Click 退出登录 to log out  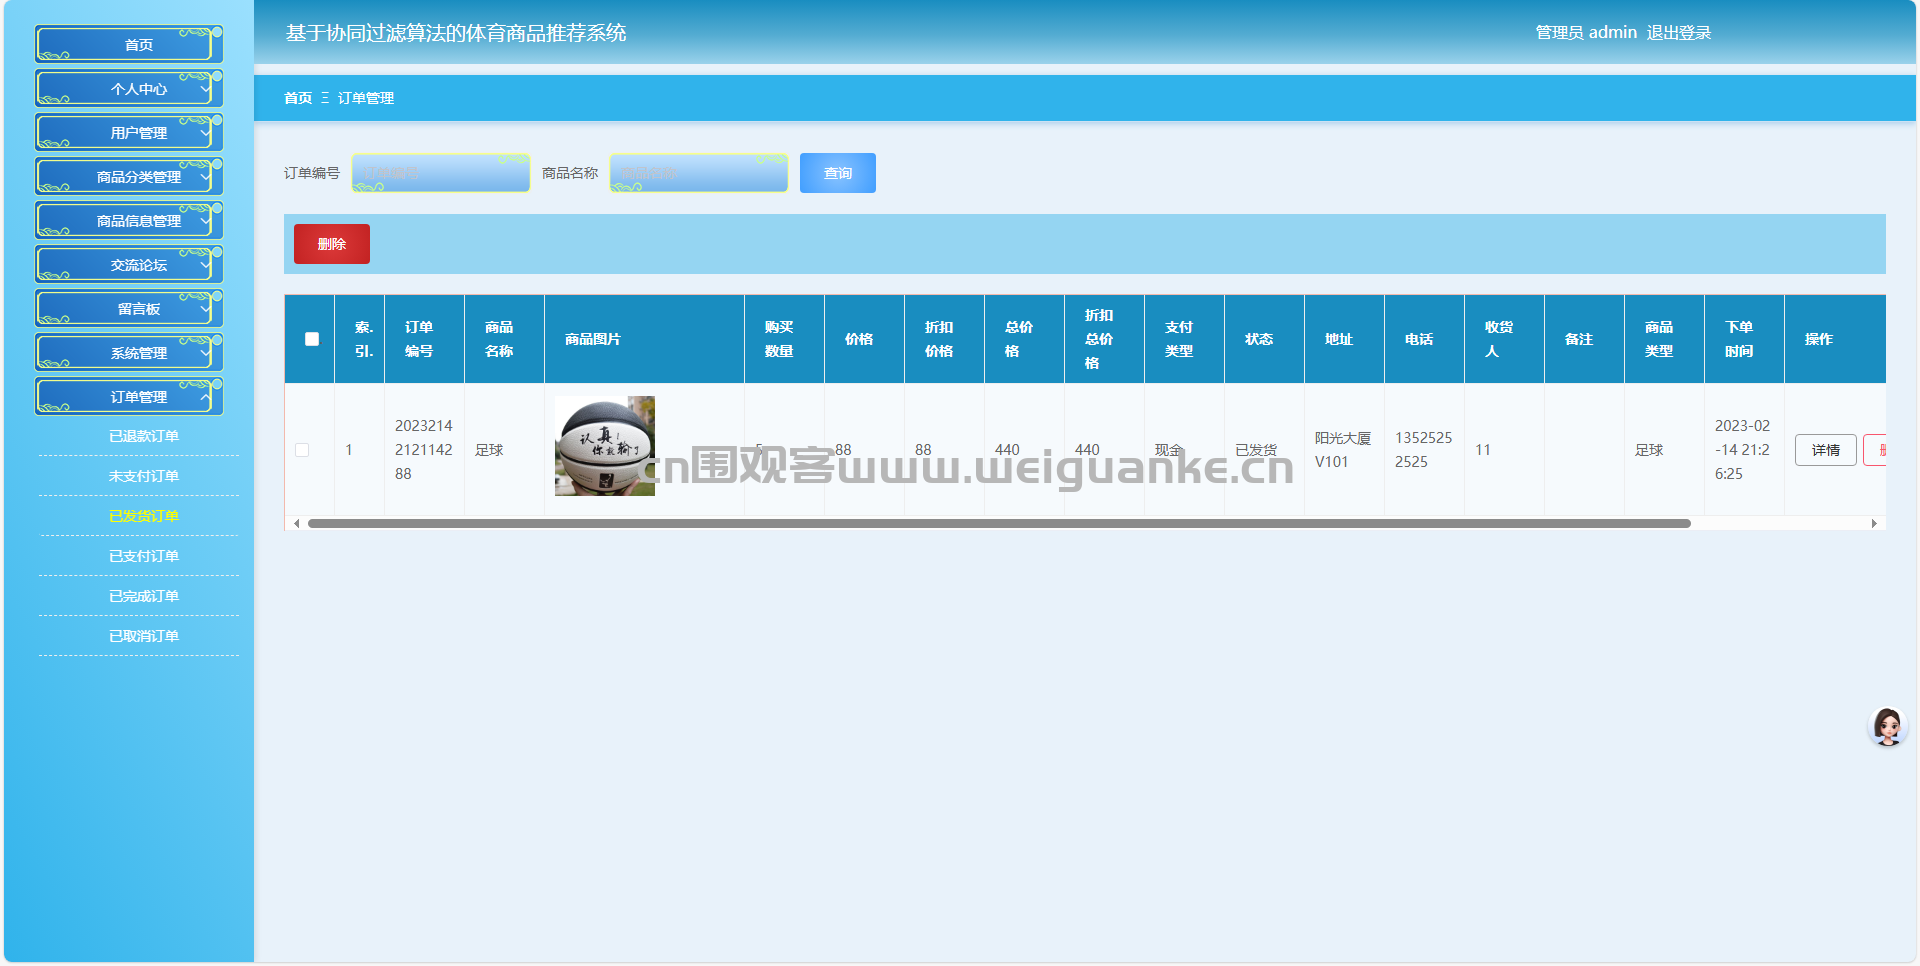(1679, 33)
